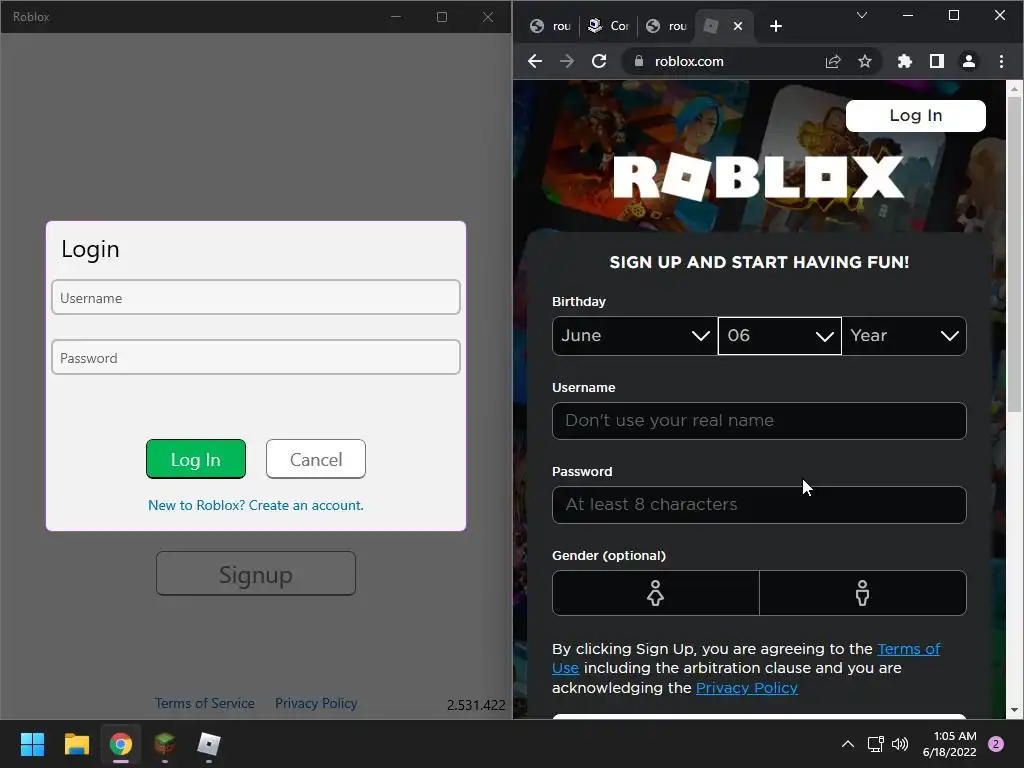The height and width of the screenshot is (768, 1024).
Task: Click 'New to Roblox? Create an account.' link
Action: [x=256, y=505]
